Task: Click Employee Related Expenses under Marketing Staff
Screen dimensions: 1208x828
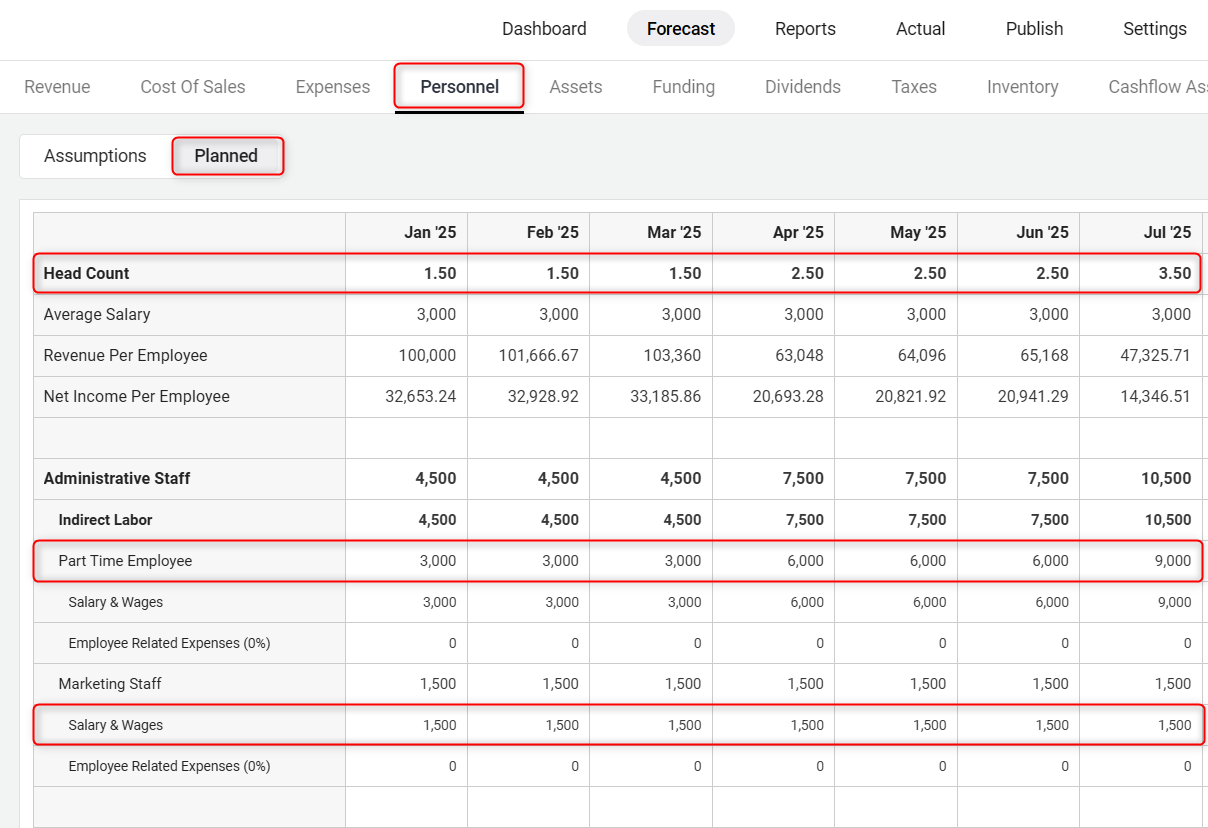Action: click(x=170, y=766)
